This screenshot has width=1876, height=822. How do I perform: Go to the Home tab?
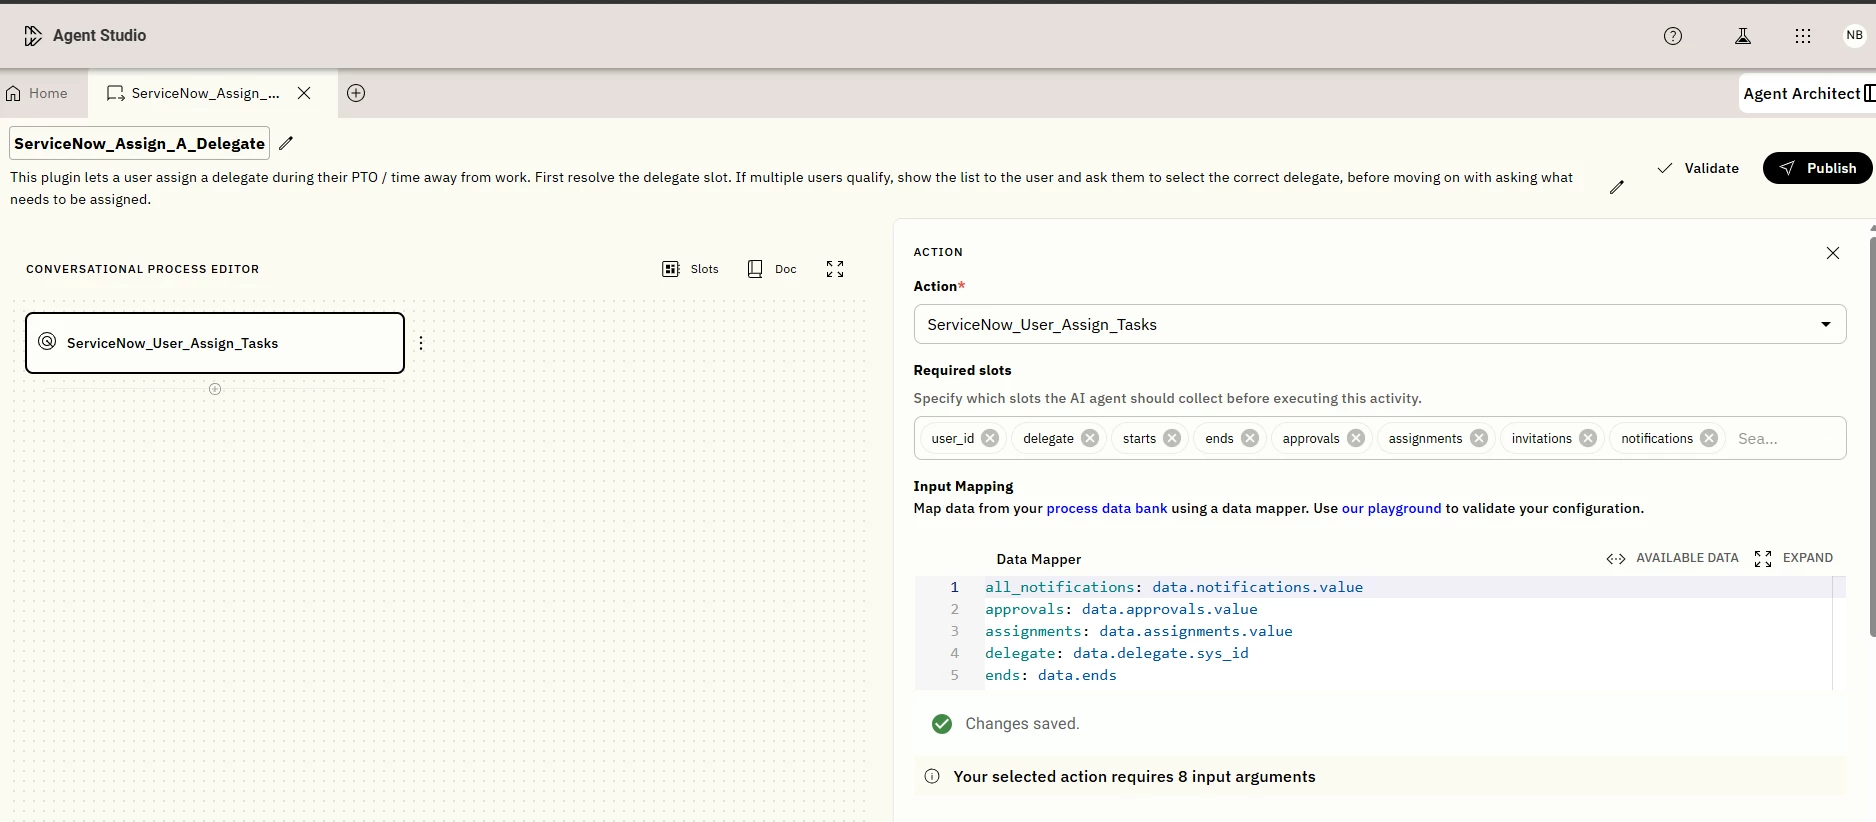coord(37,93)
